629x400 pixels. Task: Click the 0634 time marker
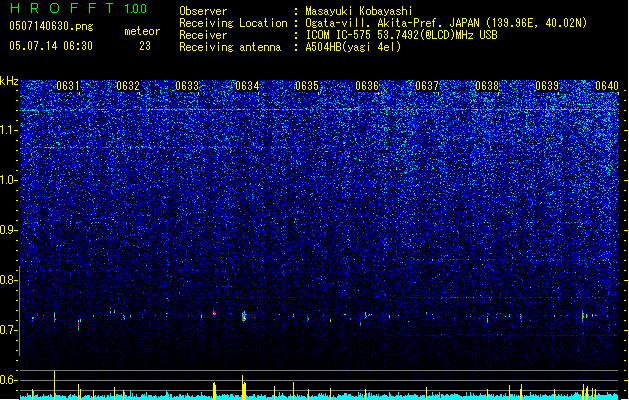[x=247, y=86]
